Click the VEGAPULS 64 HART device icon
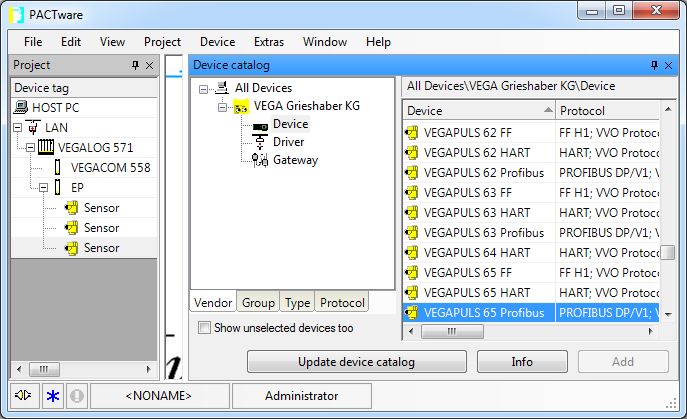The height and width of the screenshot is (419, 687). tap(411, 252)
